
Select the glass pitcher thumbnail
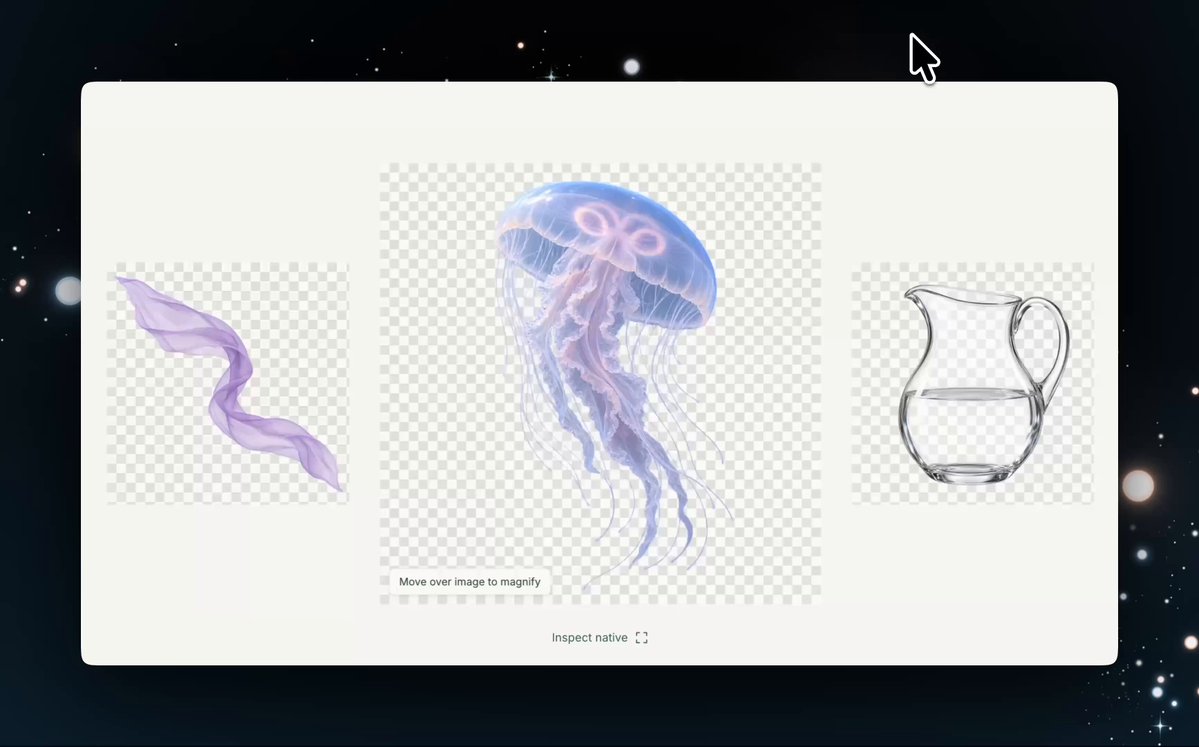(972, 383)
